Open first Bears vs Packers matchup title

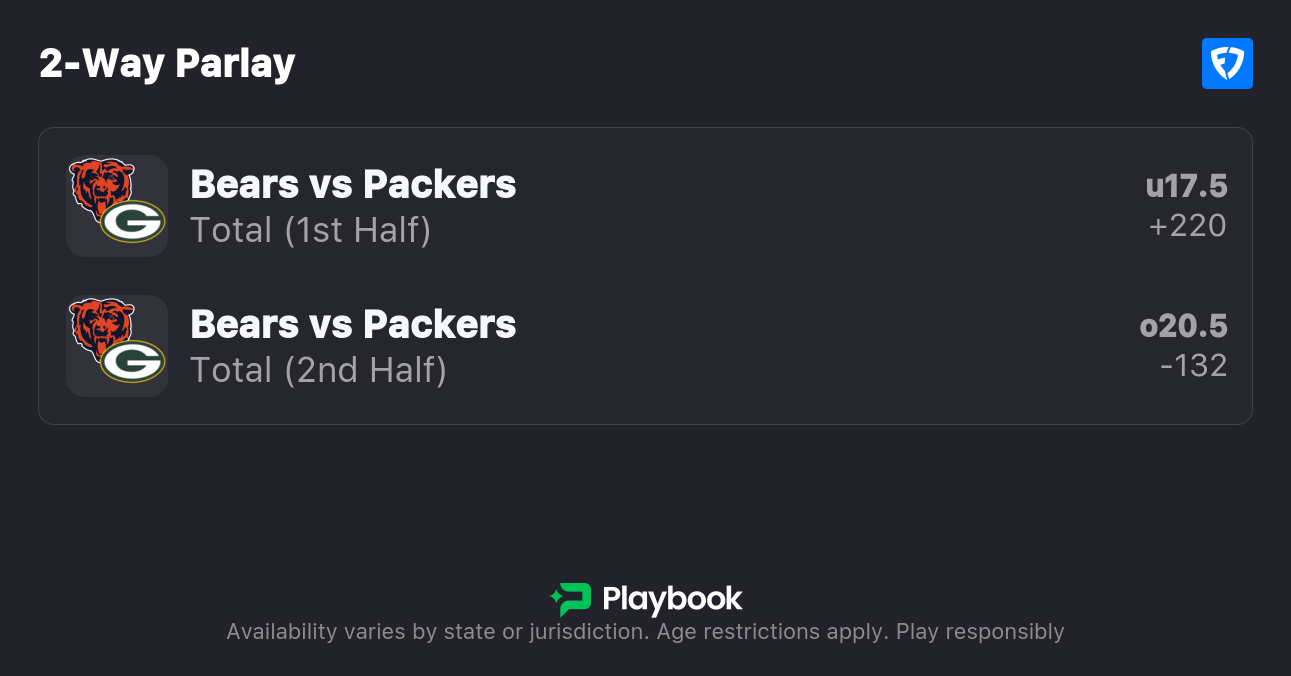(x=353, y=184)
